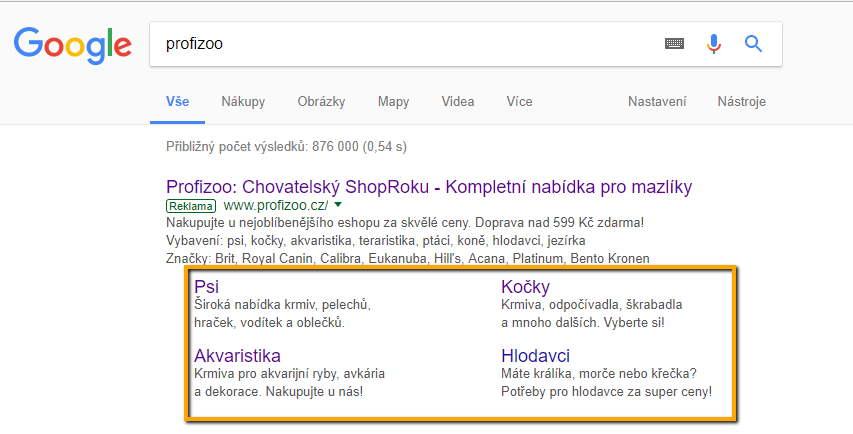Viewport: 853px width, 434px height.
Task: Click 'a dekorace. Nakupujte u nás!' text
Action: coord(279,392)
